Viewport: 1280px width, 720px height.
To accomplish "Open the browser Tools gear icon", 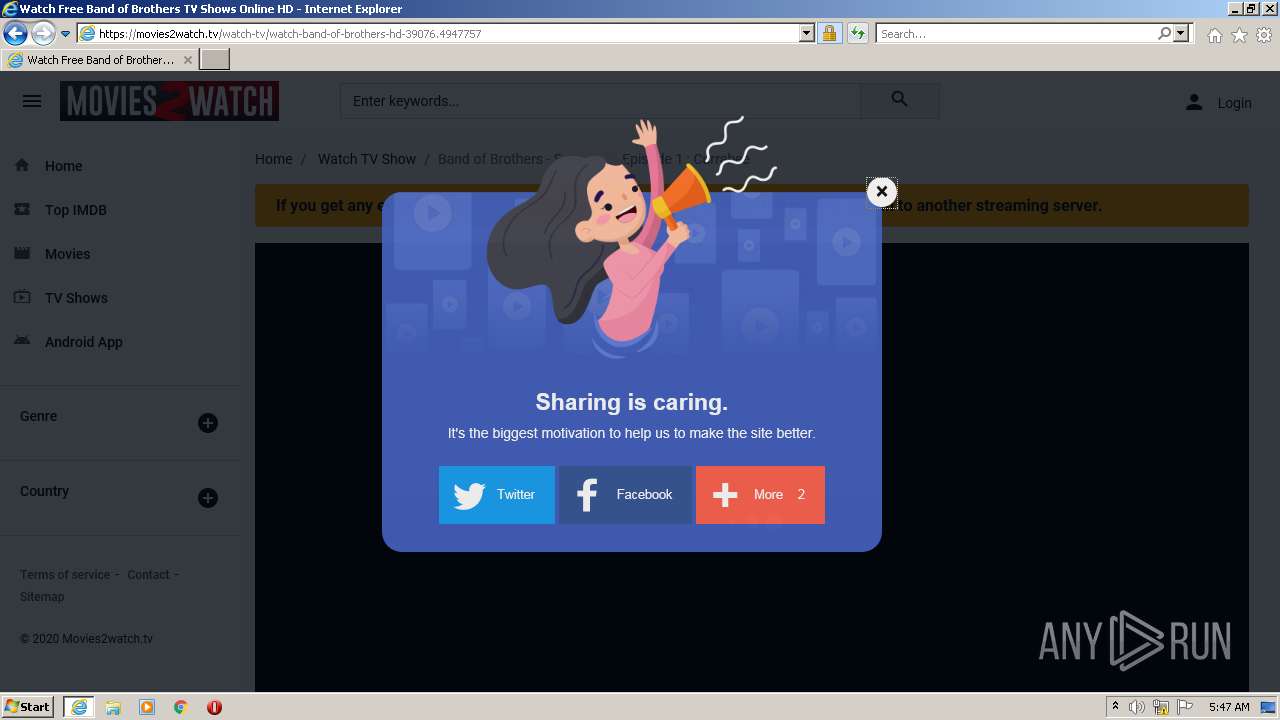I will 1264,35.
